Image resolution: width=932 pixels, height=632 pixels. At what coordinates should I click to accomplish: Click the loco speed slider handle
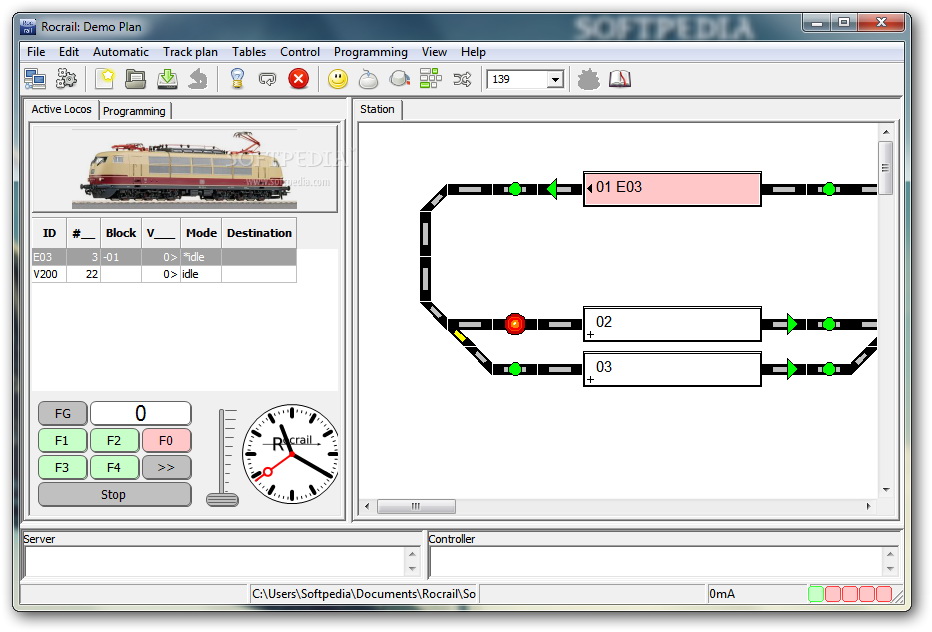(222, 498)
